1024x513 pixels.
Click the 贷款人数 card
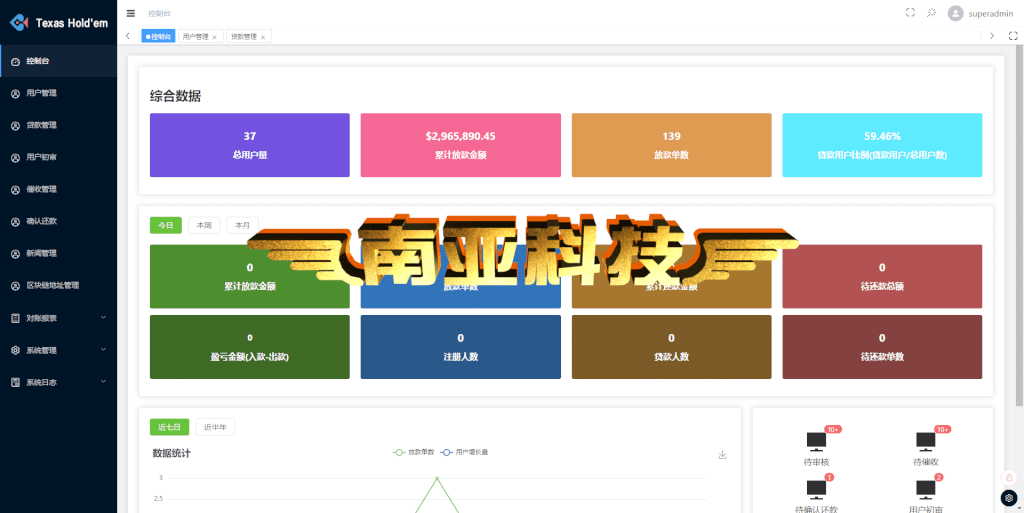pos(671,347)
